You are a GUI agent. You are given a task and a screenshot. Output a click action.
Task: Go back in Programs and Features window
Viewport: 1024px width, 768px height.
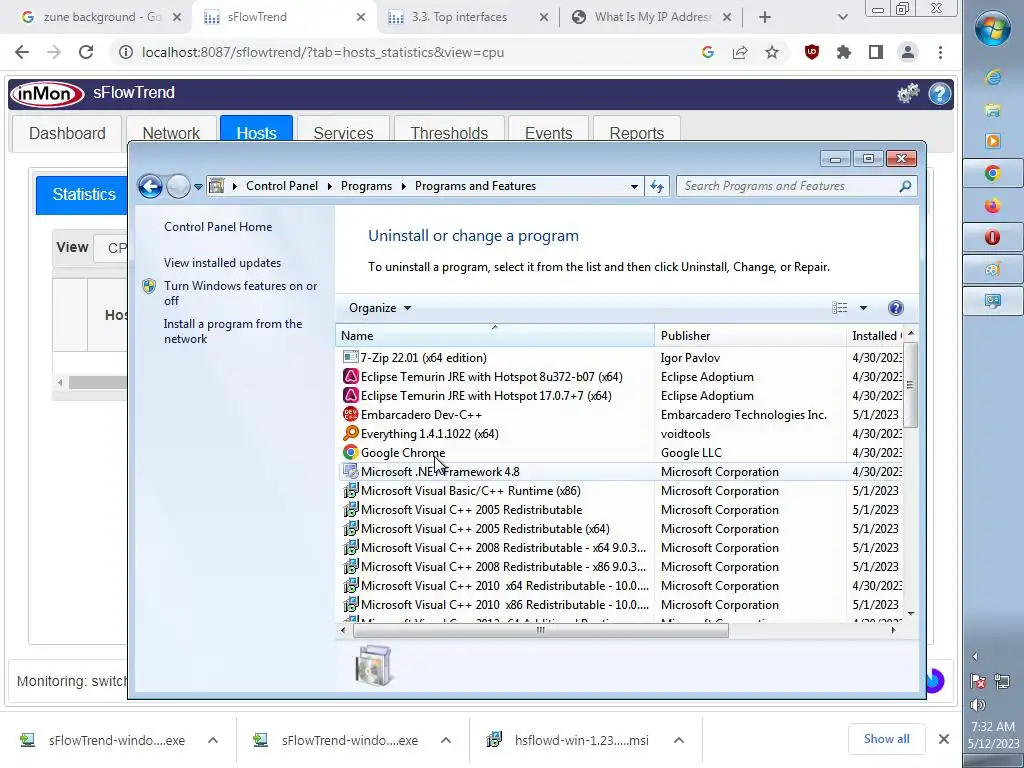[x=150, y=187]
